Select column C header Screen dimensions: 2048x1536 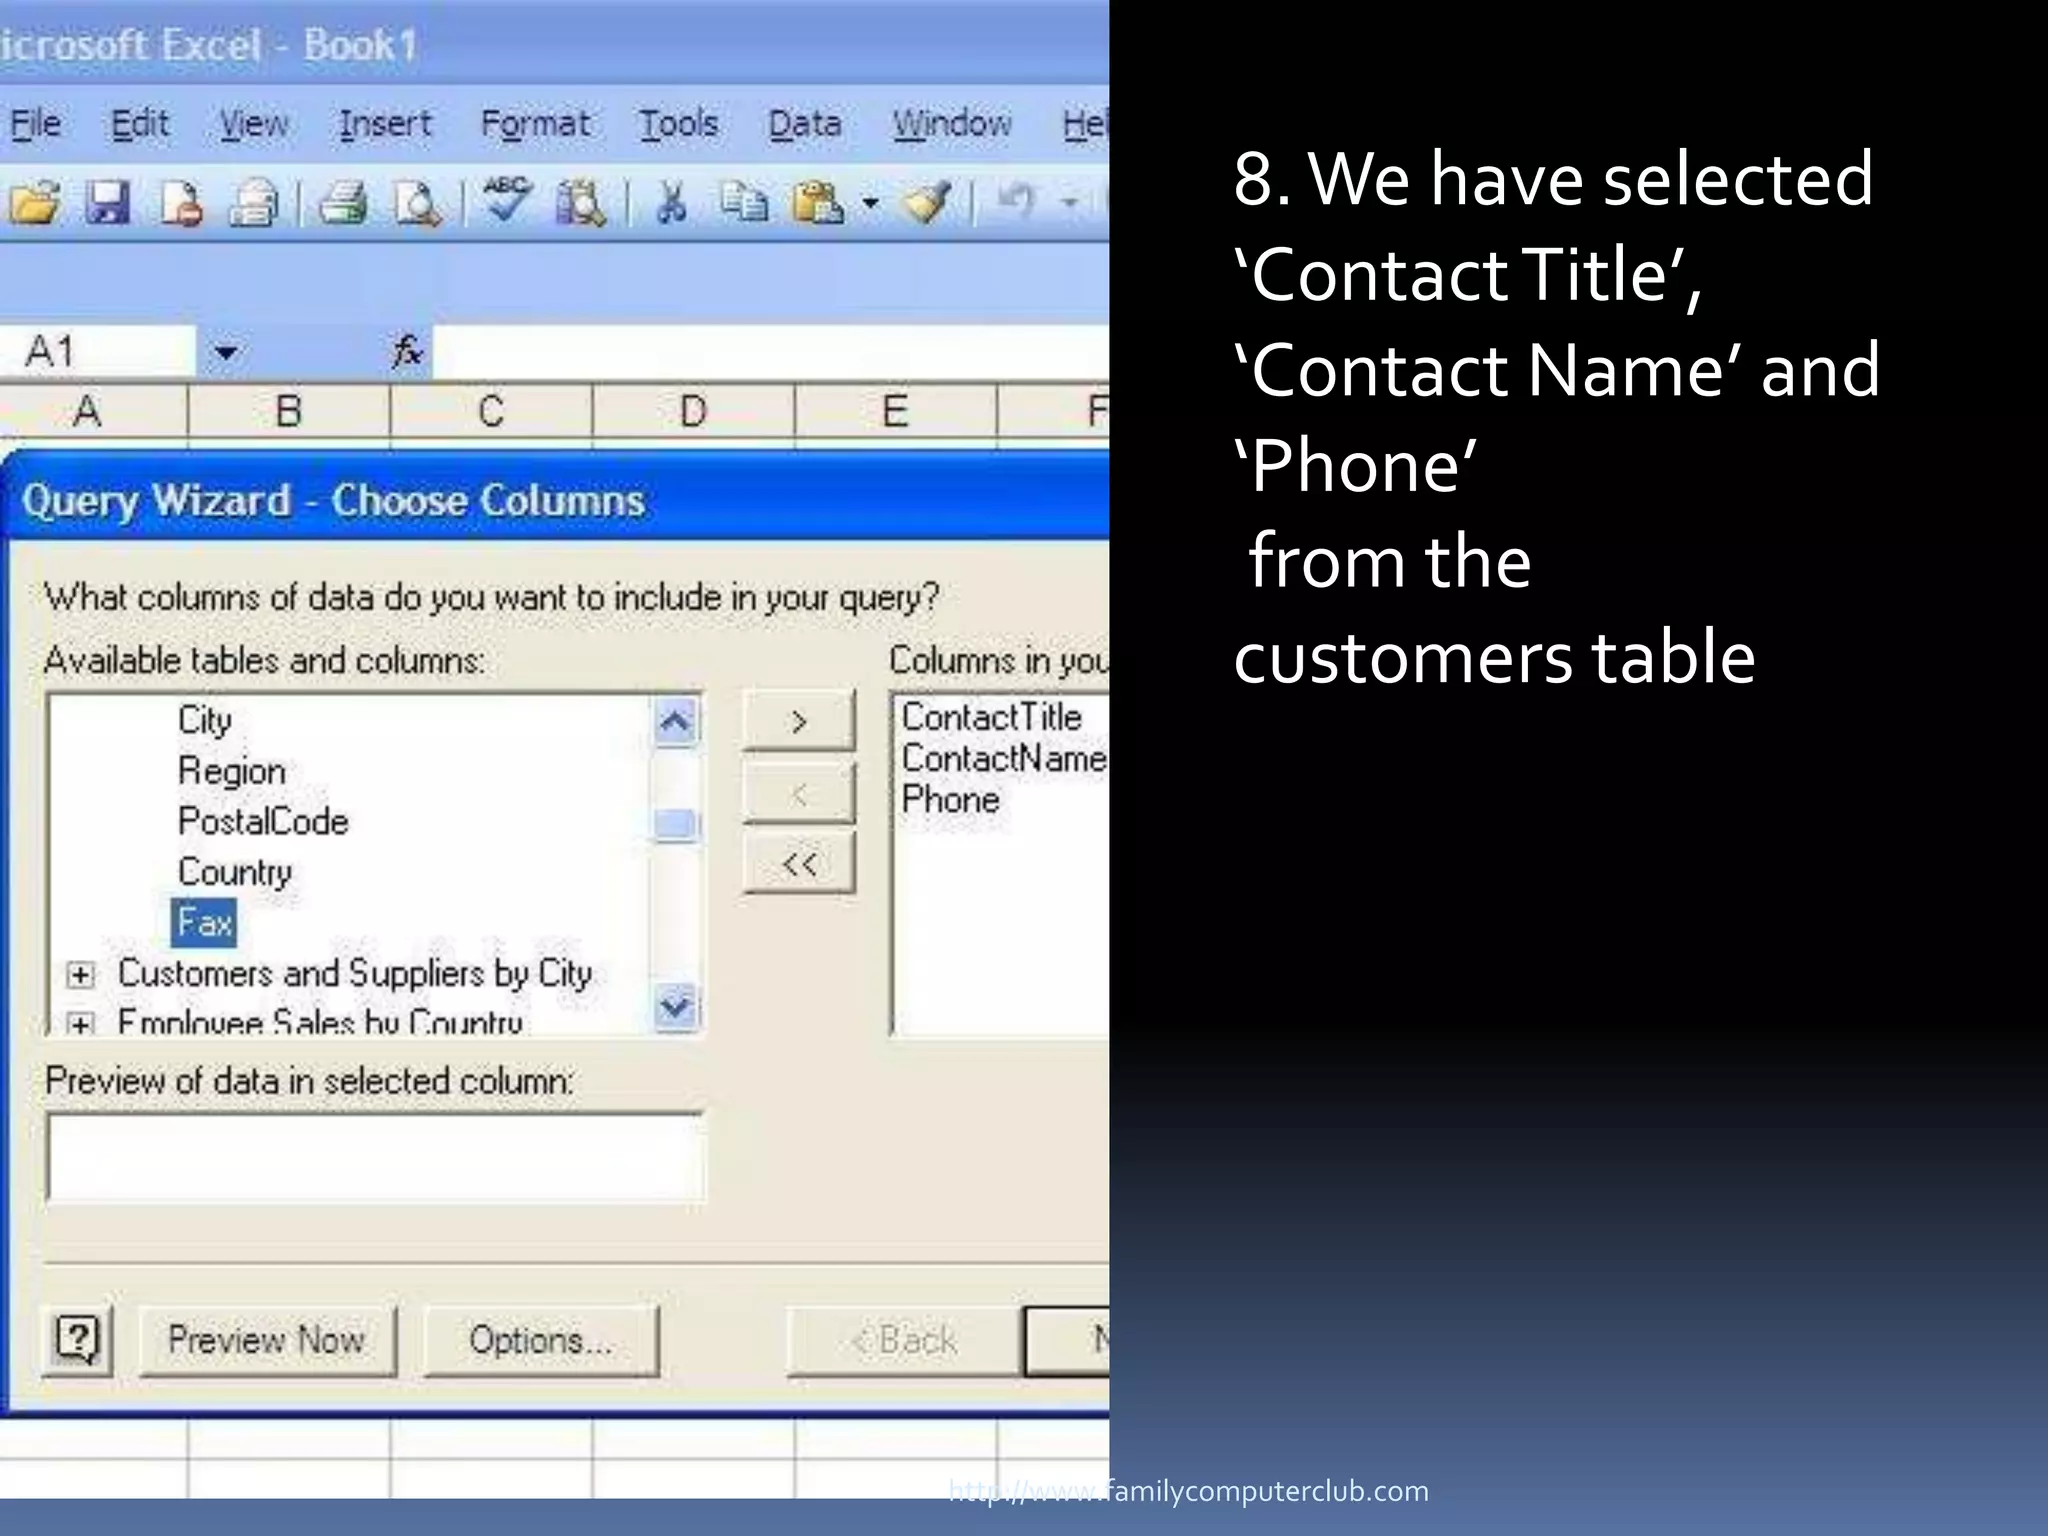click(x=491, y=411)
